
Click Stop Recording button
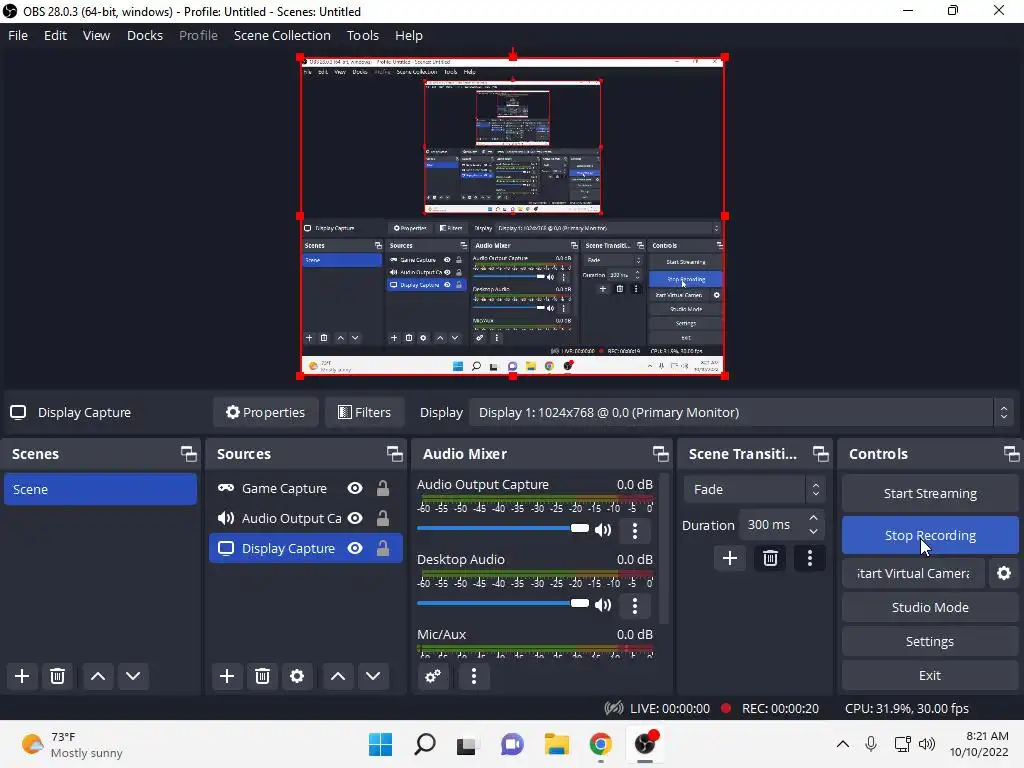(x=930, y=535)
